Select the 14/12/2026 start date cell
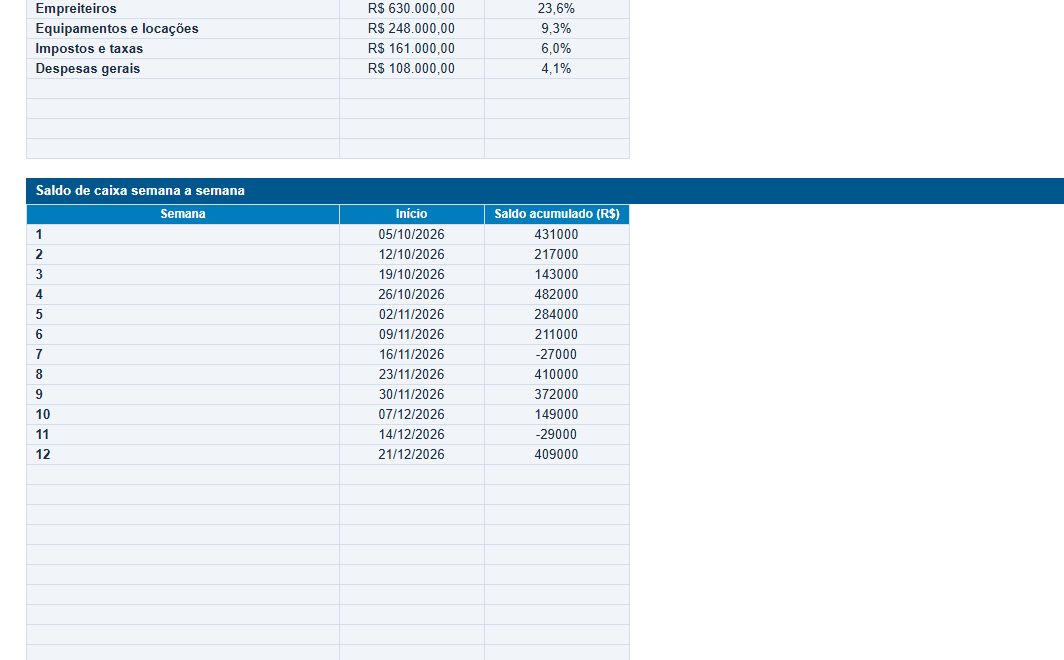1064x660 pixels. 412,435
